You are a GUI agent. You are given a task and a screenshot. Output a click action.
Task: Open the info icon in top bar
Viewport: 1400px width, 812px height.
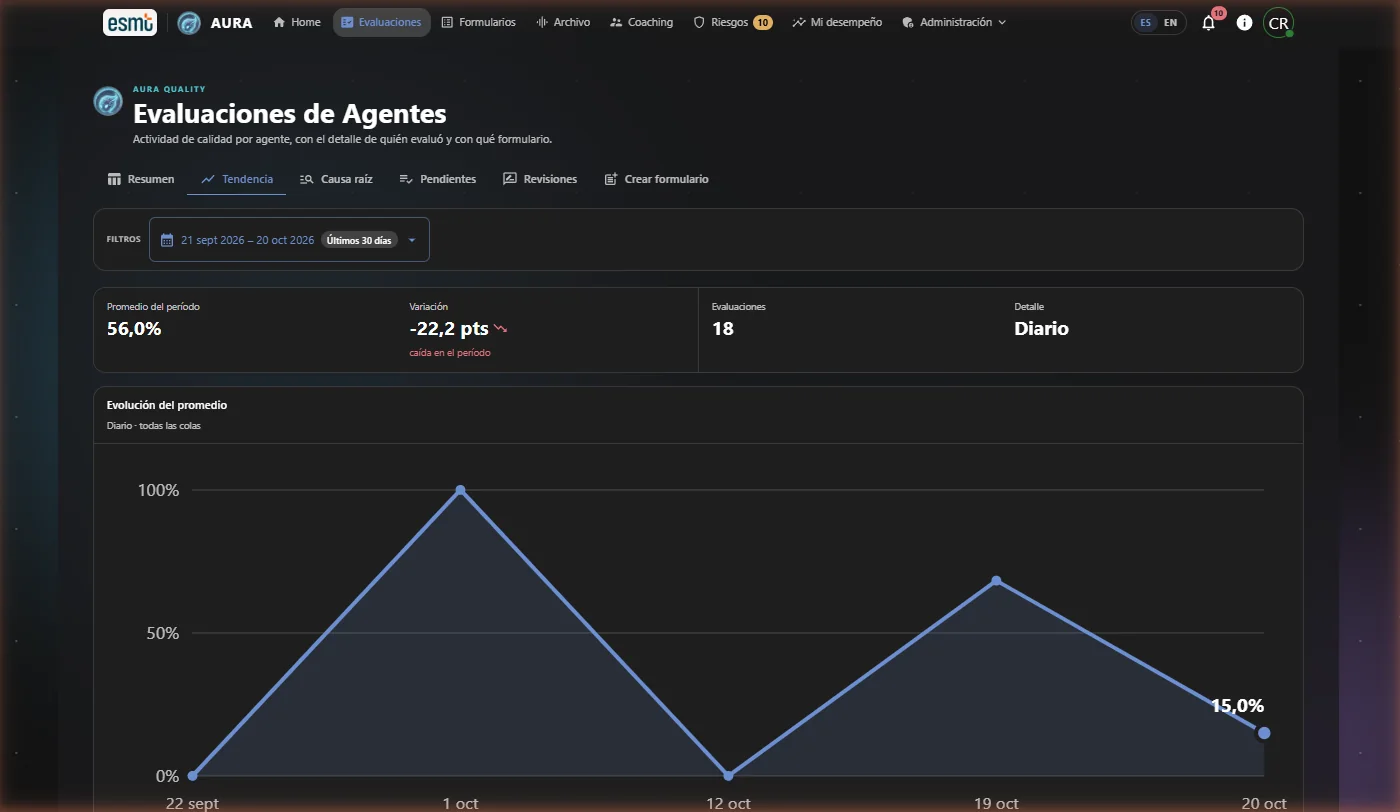[x=1244, y=22]
